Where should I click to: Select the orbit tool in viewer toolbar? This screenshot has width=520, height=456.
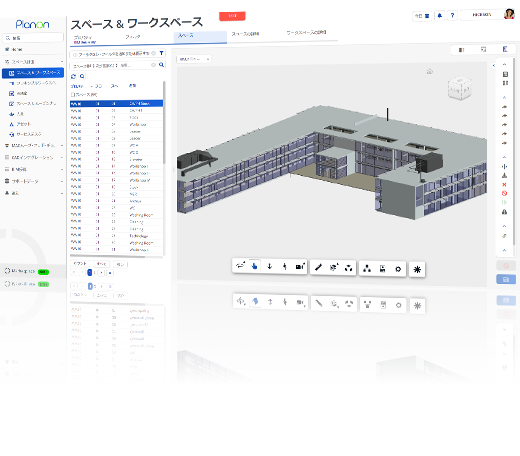click(240, 266)
